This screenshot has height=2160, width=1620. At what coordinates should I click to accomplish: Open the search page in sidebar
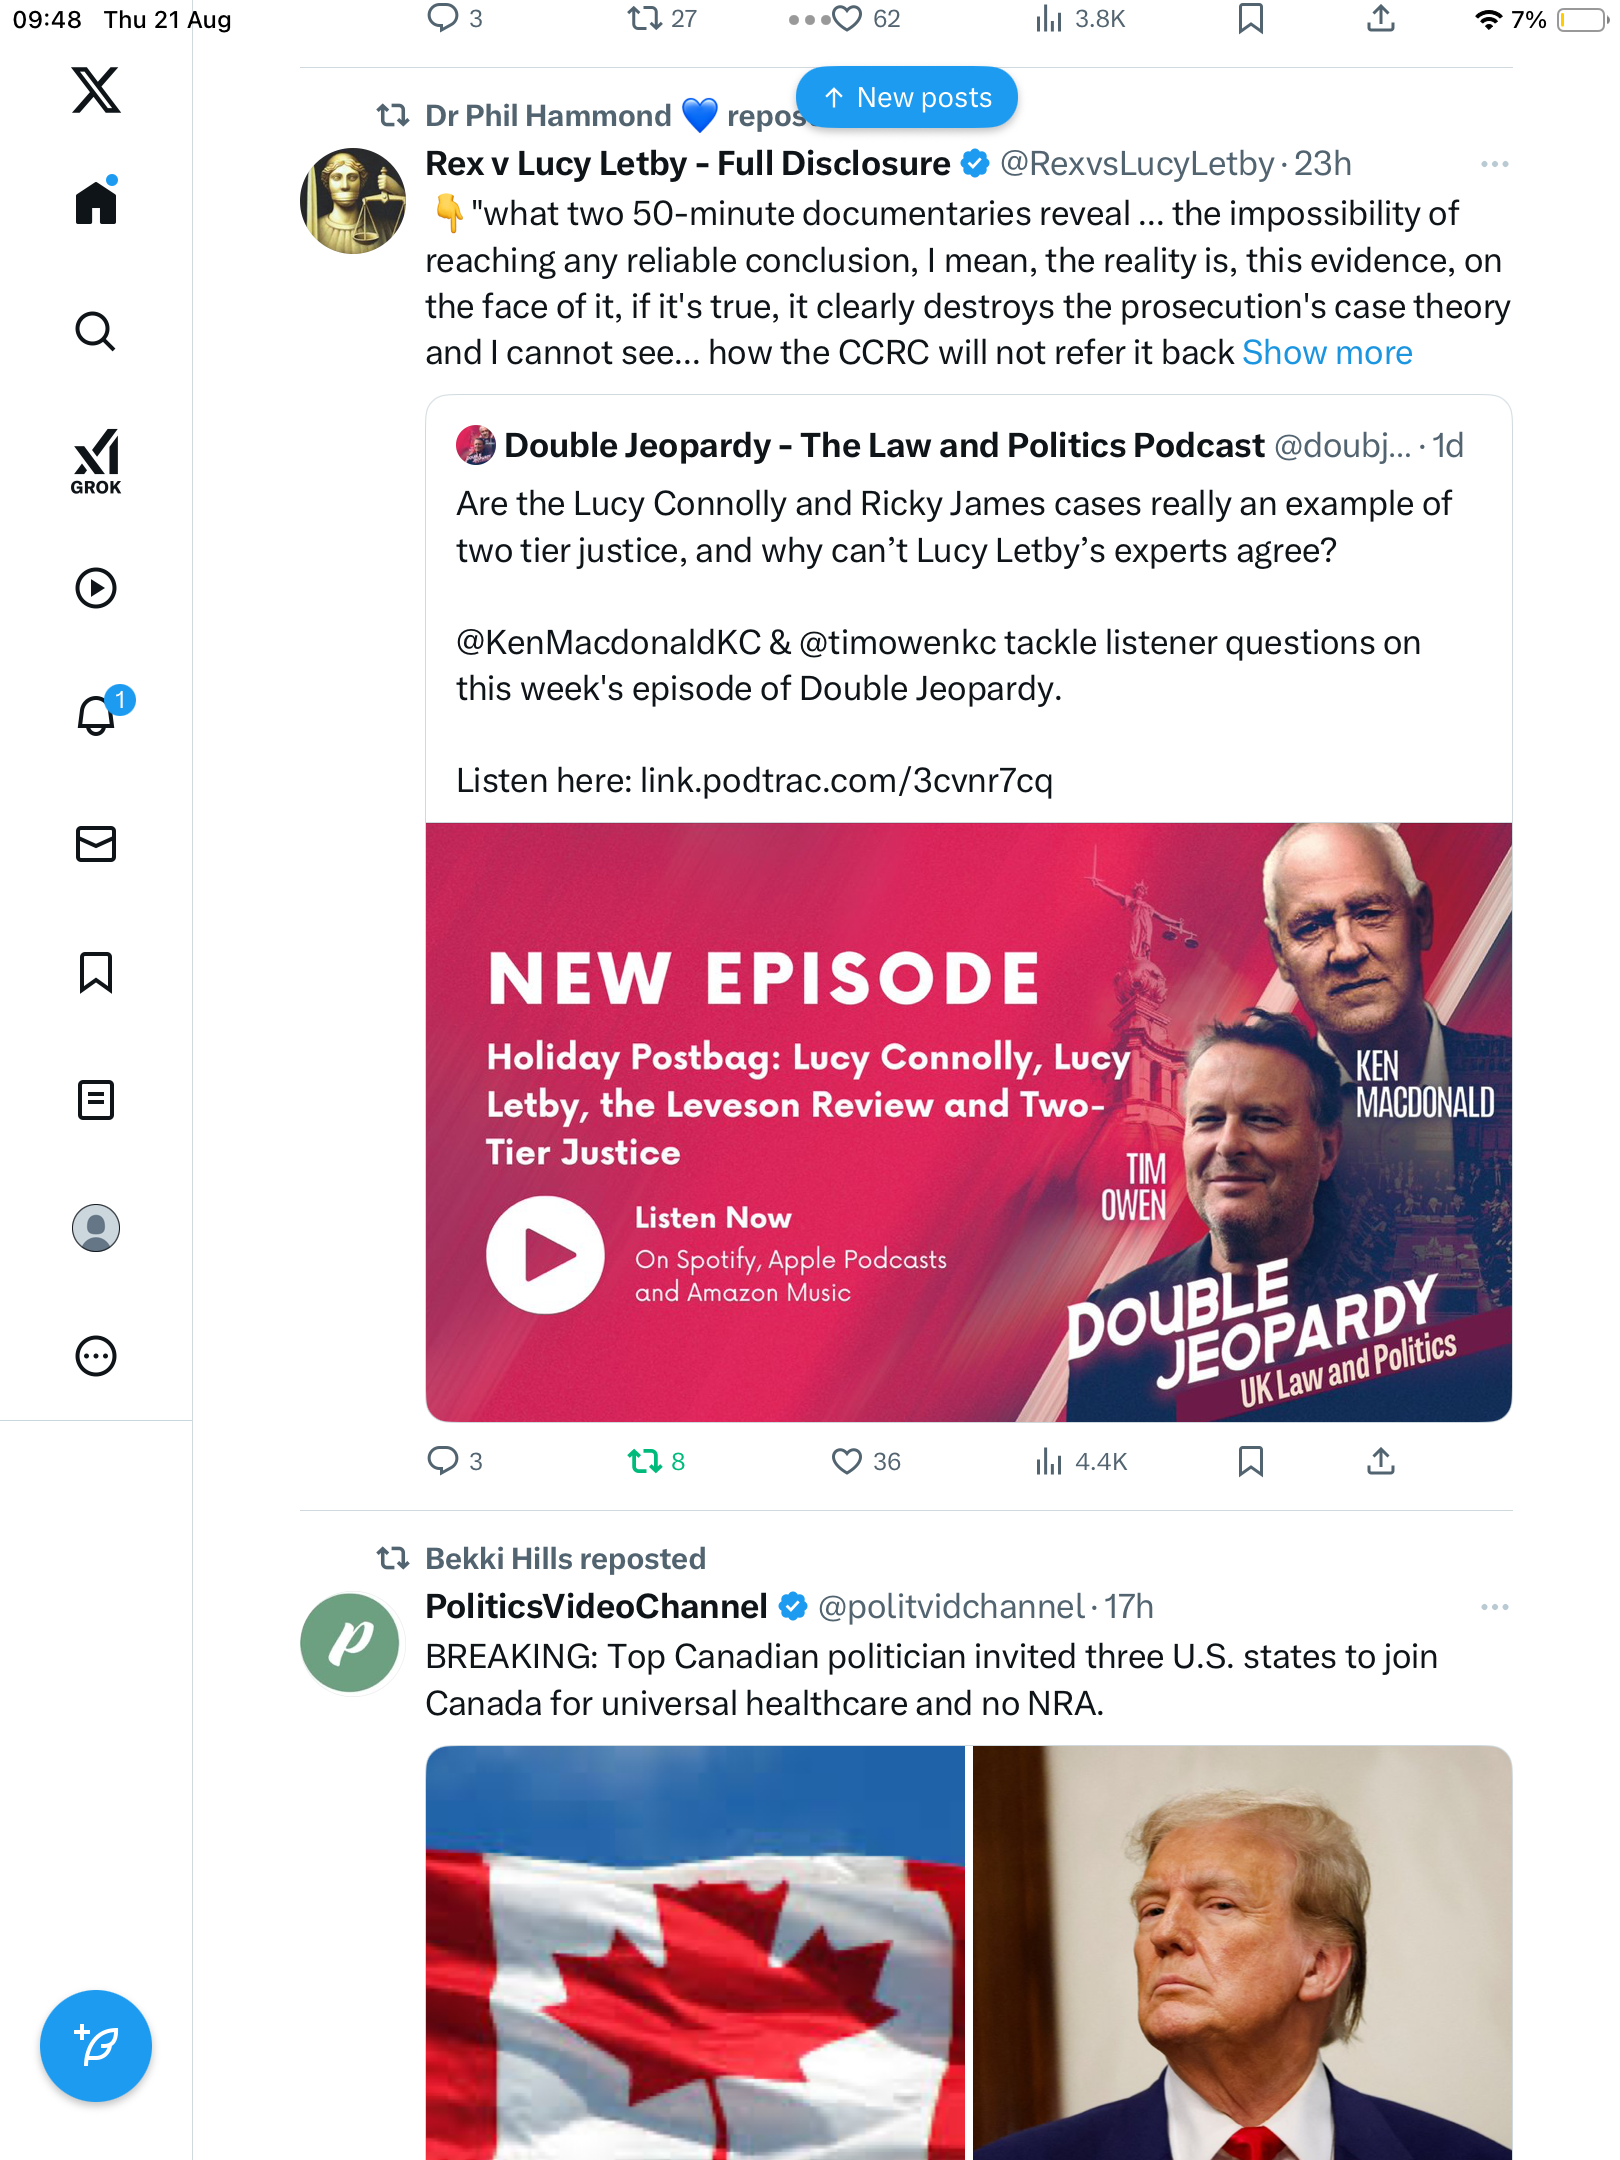click(x=96, y=331)
